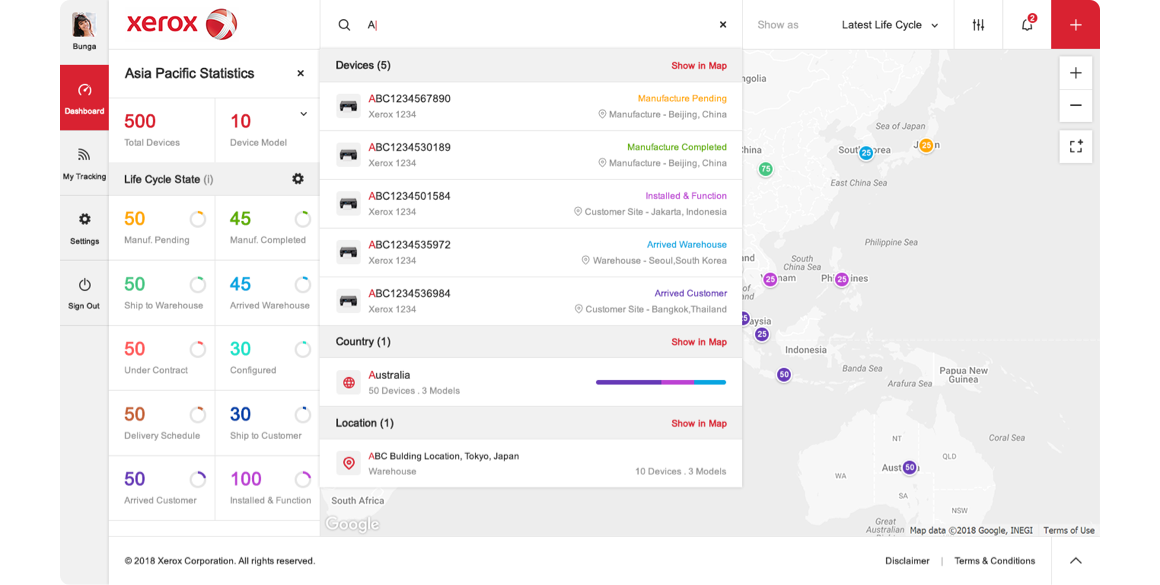Select the Arrived Customer tile
The image size is (1160, 585).
pyautogui.click(x=162, y=488)
